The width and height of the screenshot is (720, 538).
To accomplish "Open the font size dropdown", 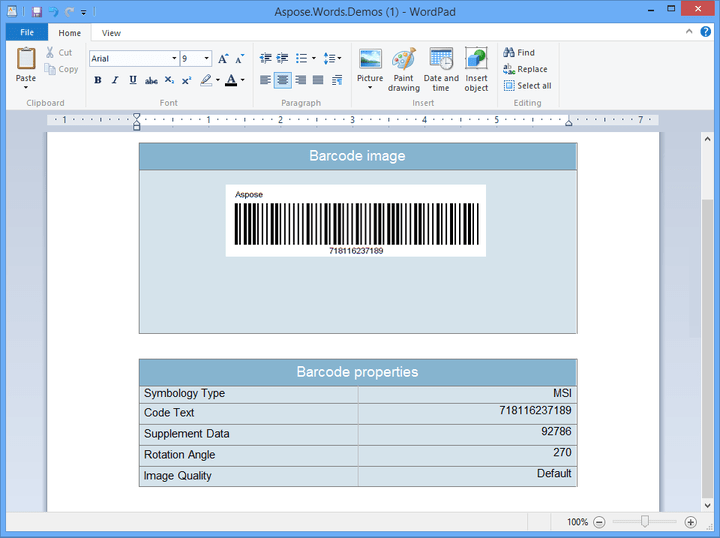I will [x=207, y=59].
